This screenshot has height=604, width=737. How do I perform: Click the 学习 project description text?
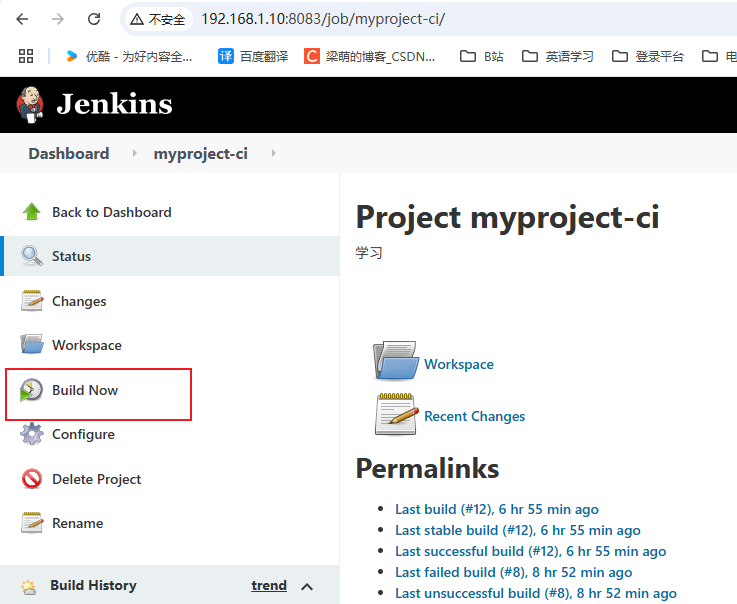click(x=369, y=253)
